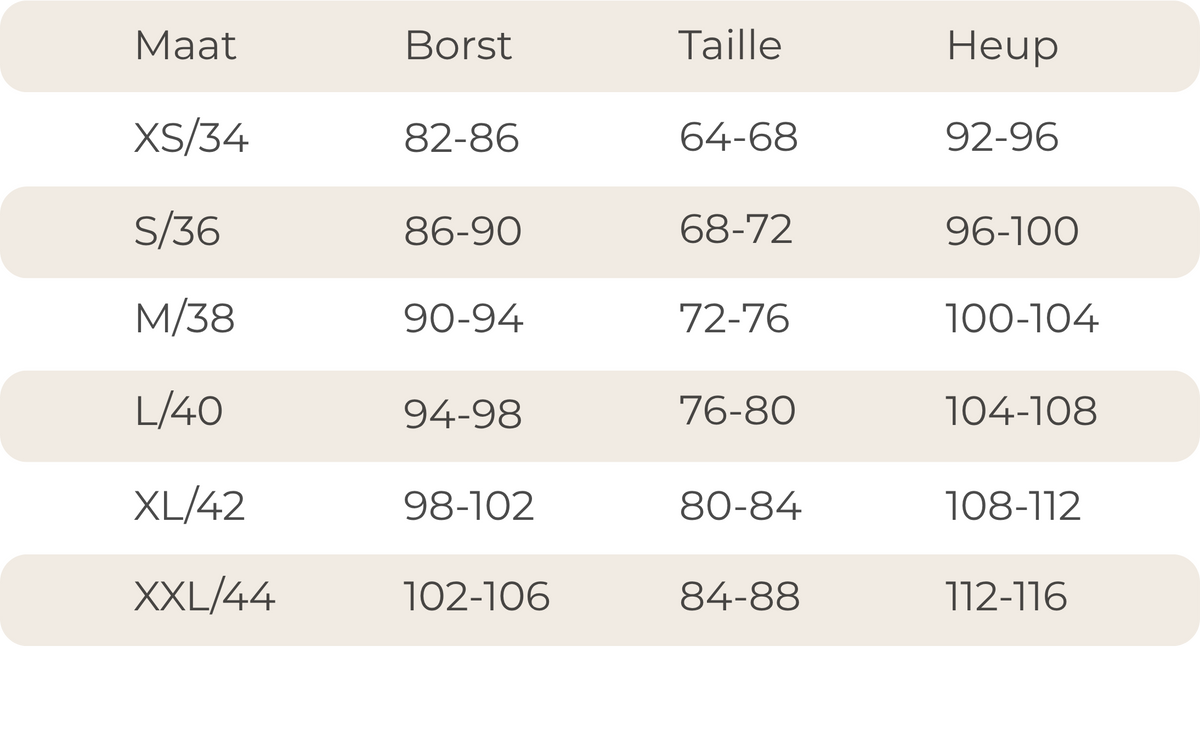Select the Borst column header

[x=458, y=46]
